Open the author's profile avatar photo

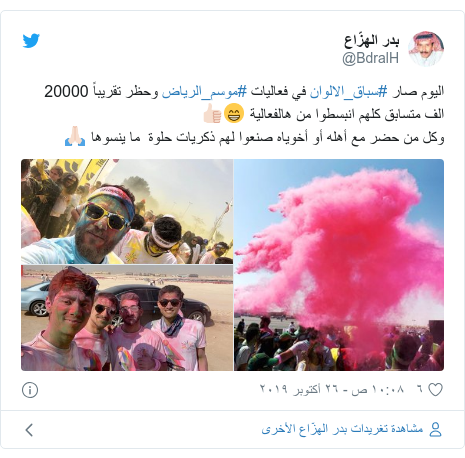click(x=426, y=49)
